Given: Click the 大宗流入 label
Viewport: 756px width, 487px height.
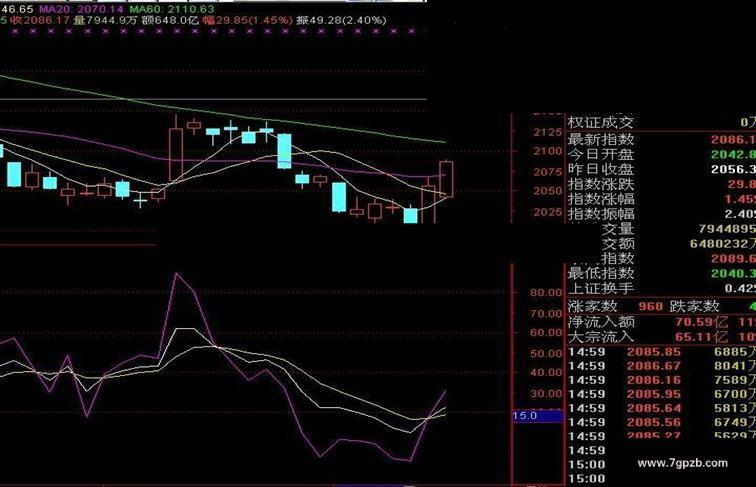Looking at the screenshot, I should pyautogui.click(x=601, y=337).
